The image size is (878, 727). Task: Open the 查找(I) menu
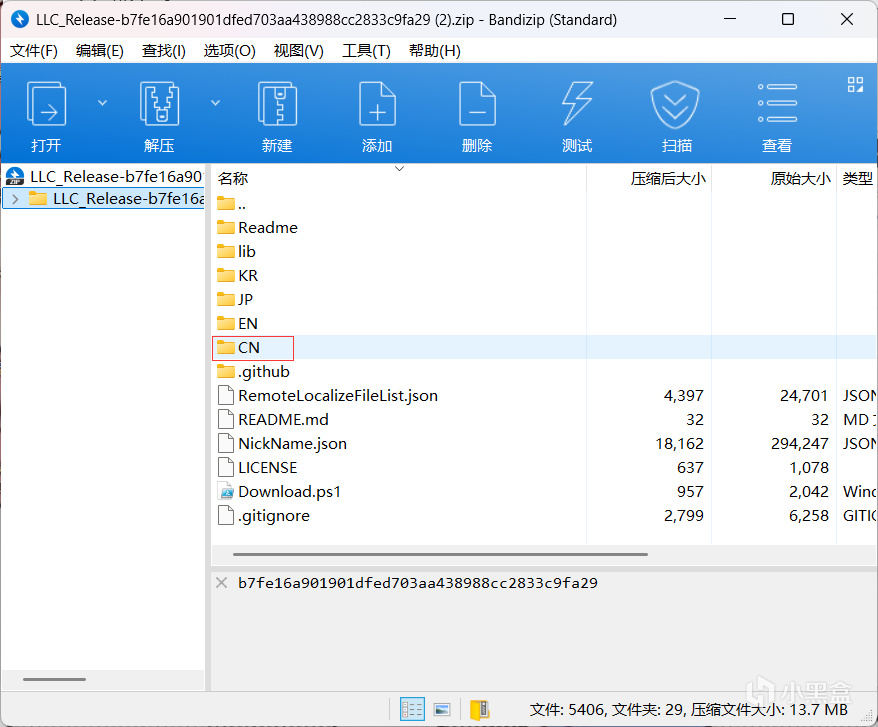pyautogui.click(x=164, y=51)
